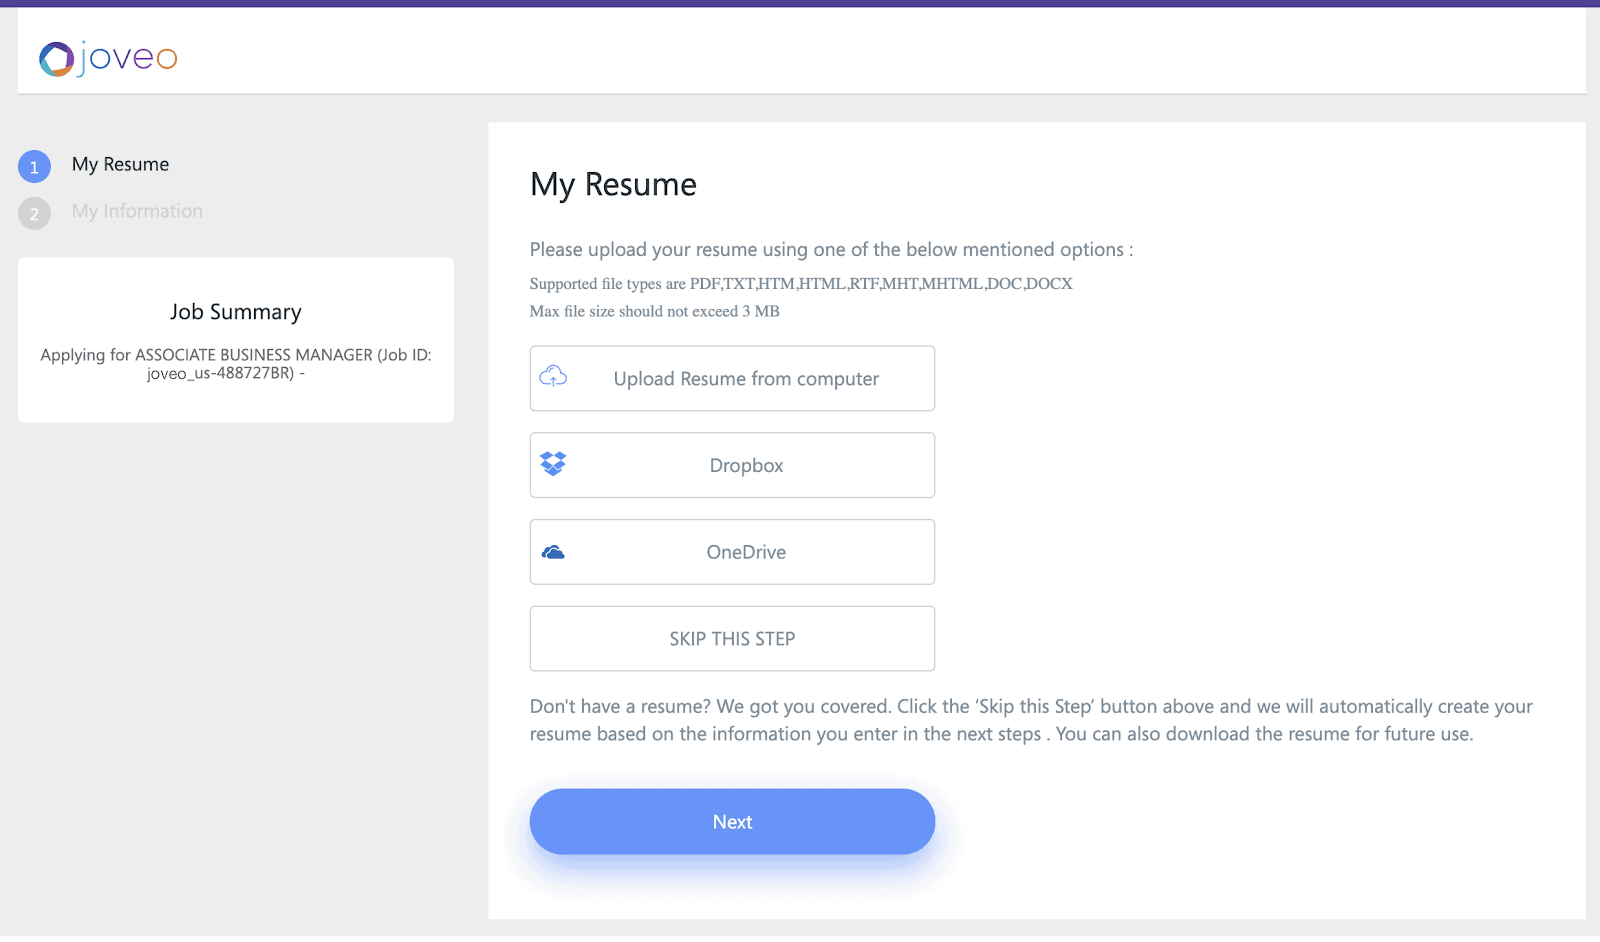Open the OneDrive upload option
Viewport: 1600px width, 942px height.
[731, 551]
